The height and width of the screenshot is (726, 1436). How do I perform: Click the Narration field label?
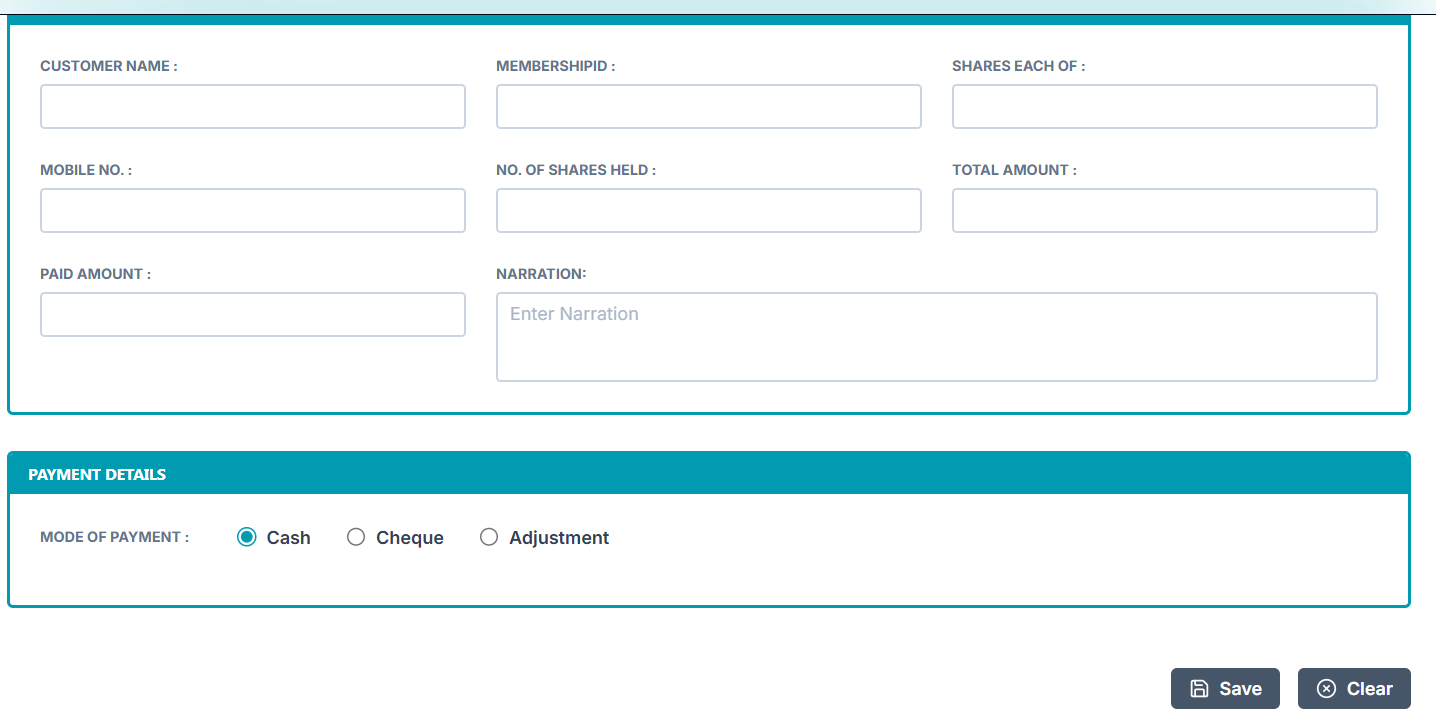pos(541,273)
